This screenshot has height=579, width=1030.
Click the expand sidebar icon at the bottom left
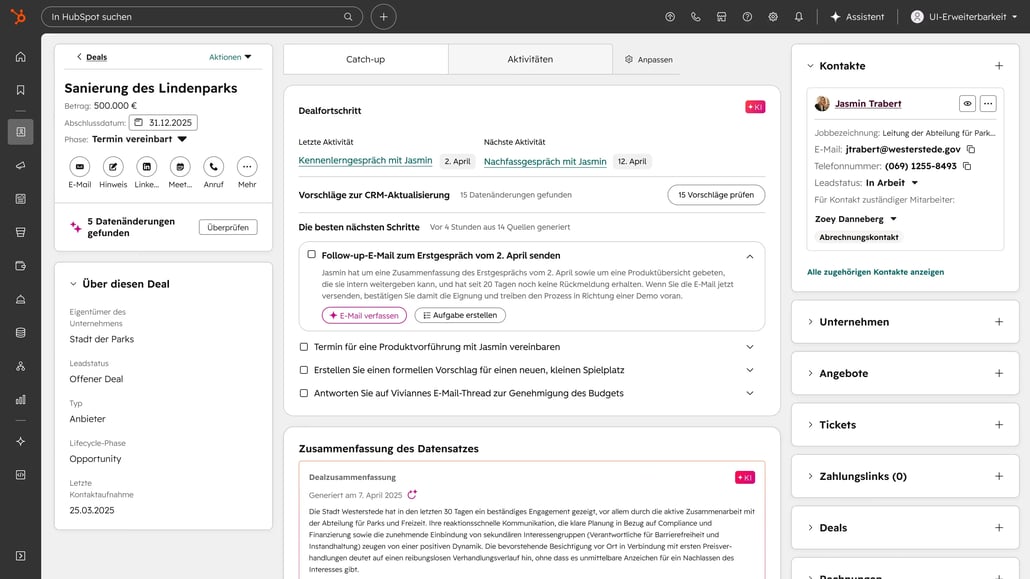pos(20,556)
